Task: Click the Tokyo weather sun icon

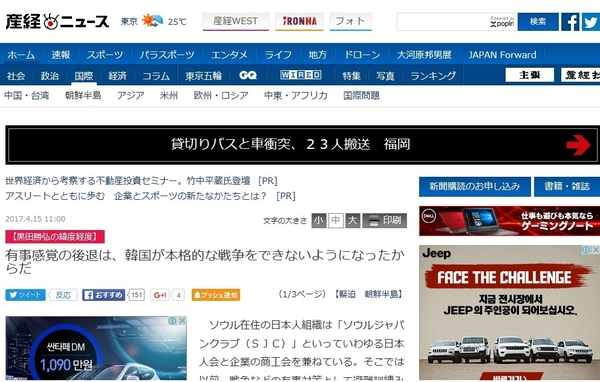Action: (152, 20)
